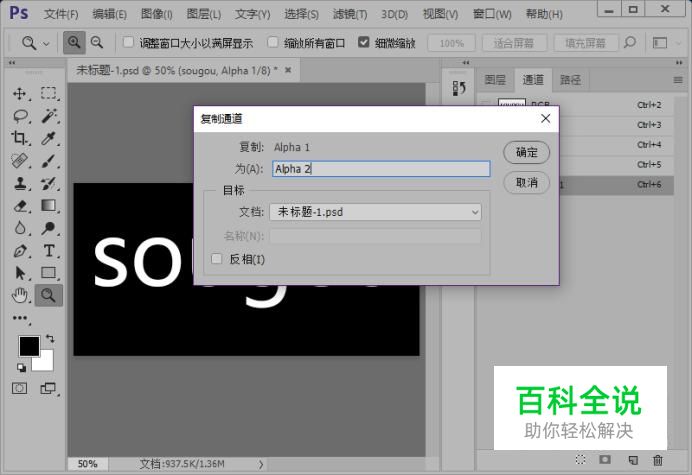
Task: Select the Dodge tool
Action: tap(48, 228)
